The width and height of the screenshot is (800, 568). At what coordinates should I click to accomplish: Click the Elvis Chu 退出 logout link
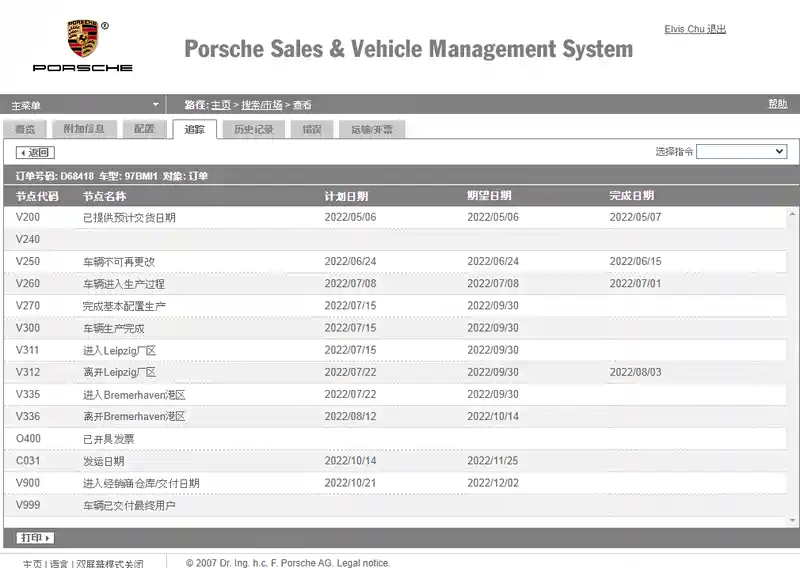(695, 29)
